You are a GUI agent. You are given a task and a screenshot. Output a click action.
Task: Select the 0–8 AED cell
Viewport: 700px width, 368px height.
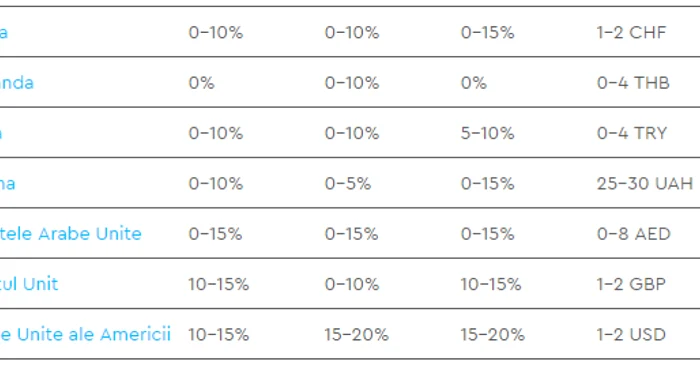pos(633,234)
